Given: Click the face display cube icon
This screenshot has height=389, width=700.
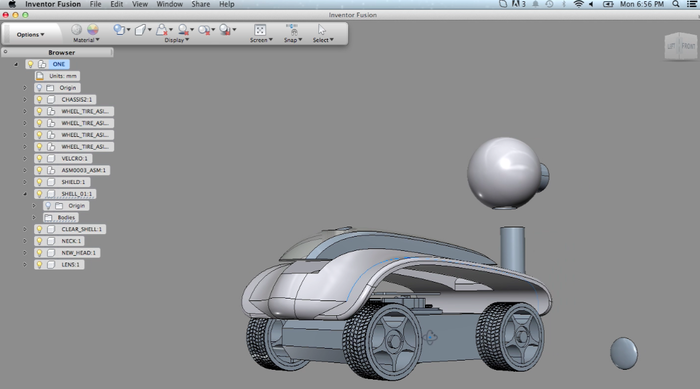Looking at the screenshot, I should point(140,30).
